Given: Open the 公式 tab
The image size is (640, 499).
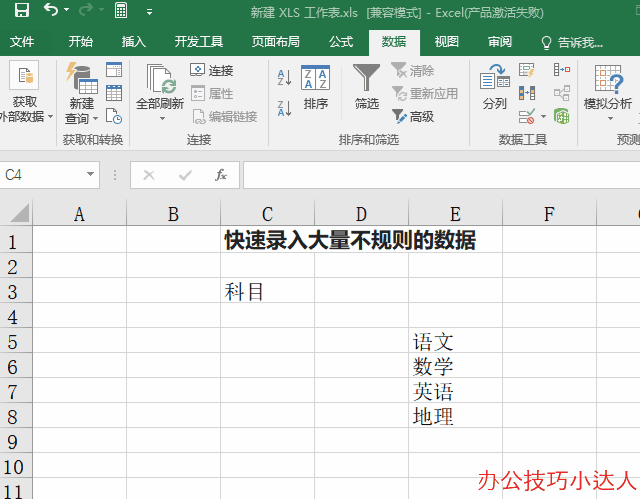Looking at the screenshot, I should [341, 42].
